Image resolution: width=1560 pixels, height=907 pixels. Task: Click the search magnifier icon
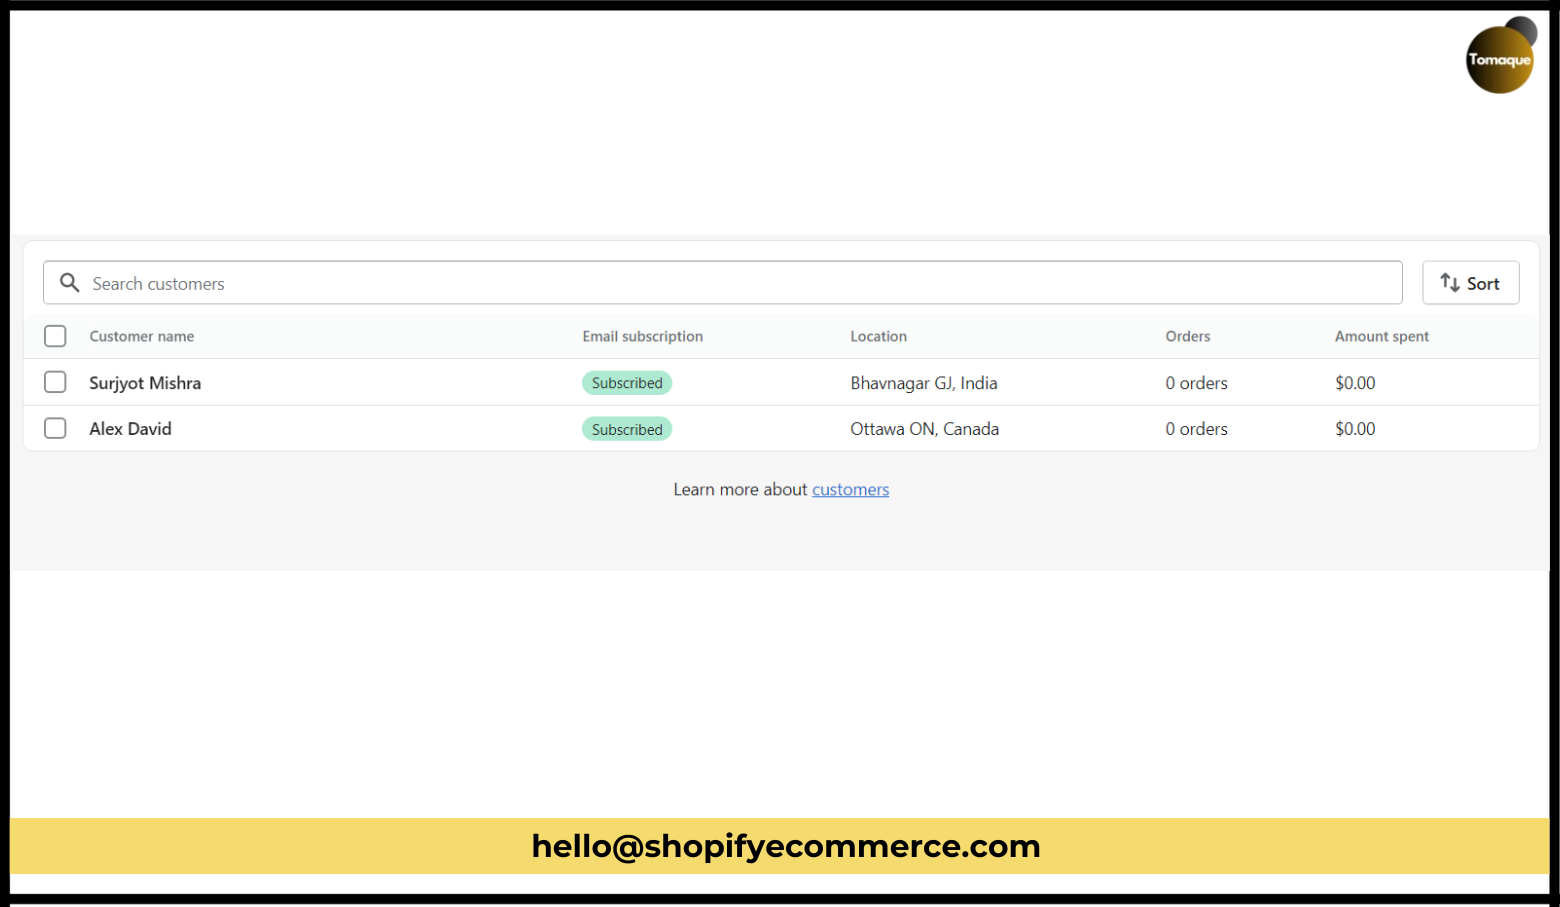tap(69, 283)
